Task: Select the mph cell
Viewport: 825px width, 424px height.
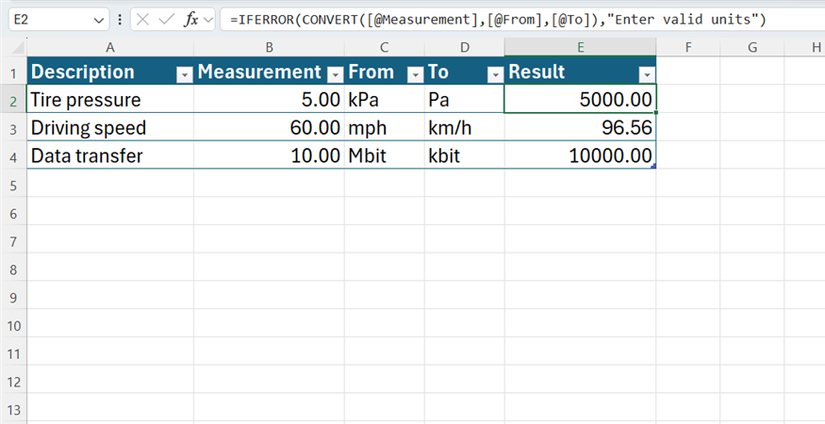Action: tap(385, 127)
